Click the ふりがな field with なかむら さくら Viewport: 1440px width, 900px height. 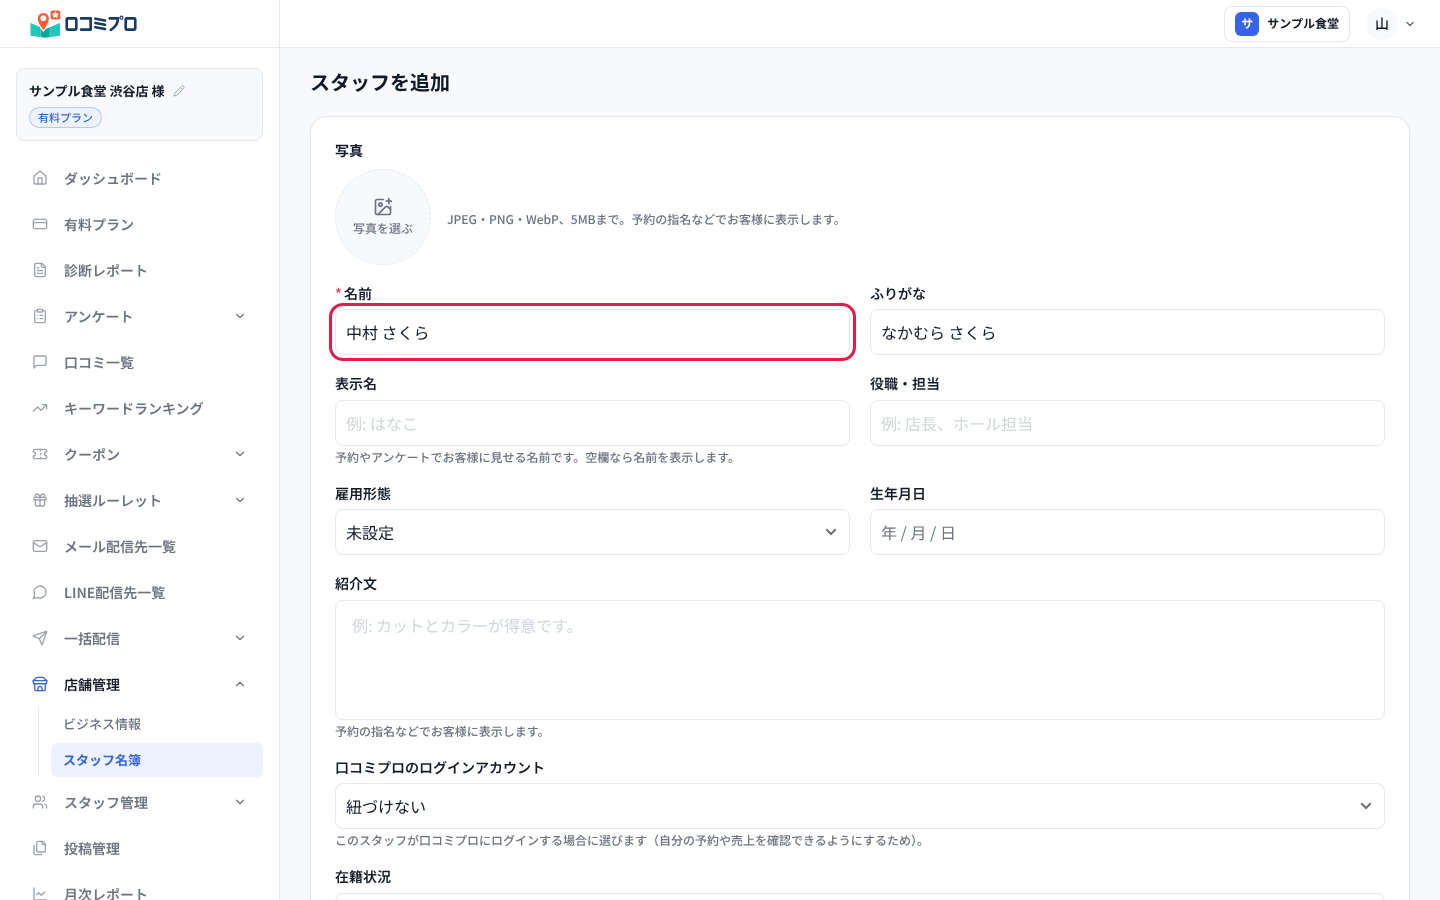[x=1127, y=332]
